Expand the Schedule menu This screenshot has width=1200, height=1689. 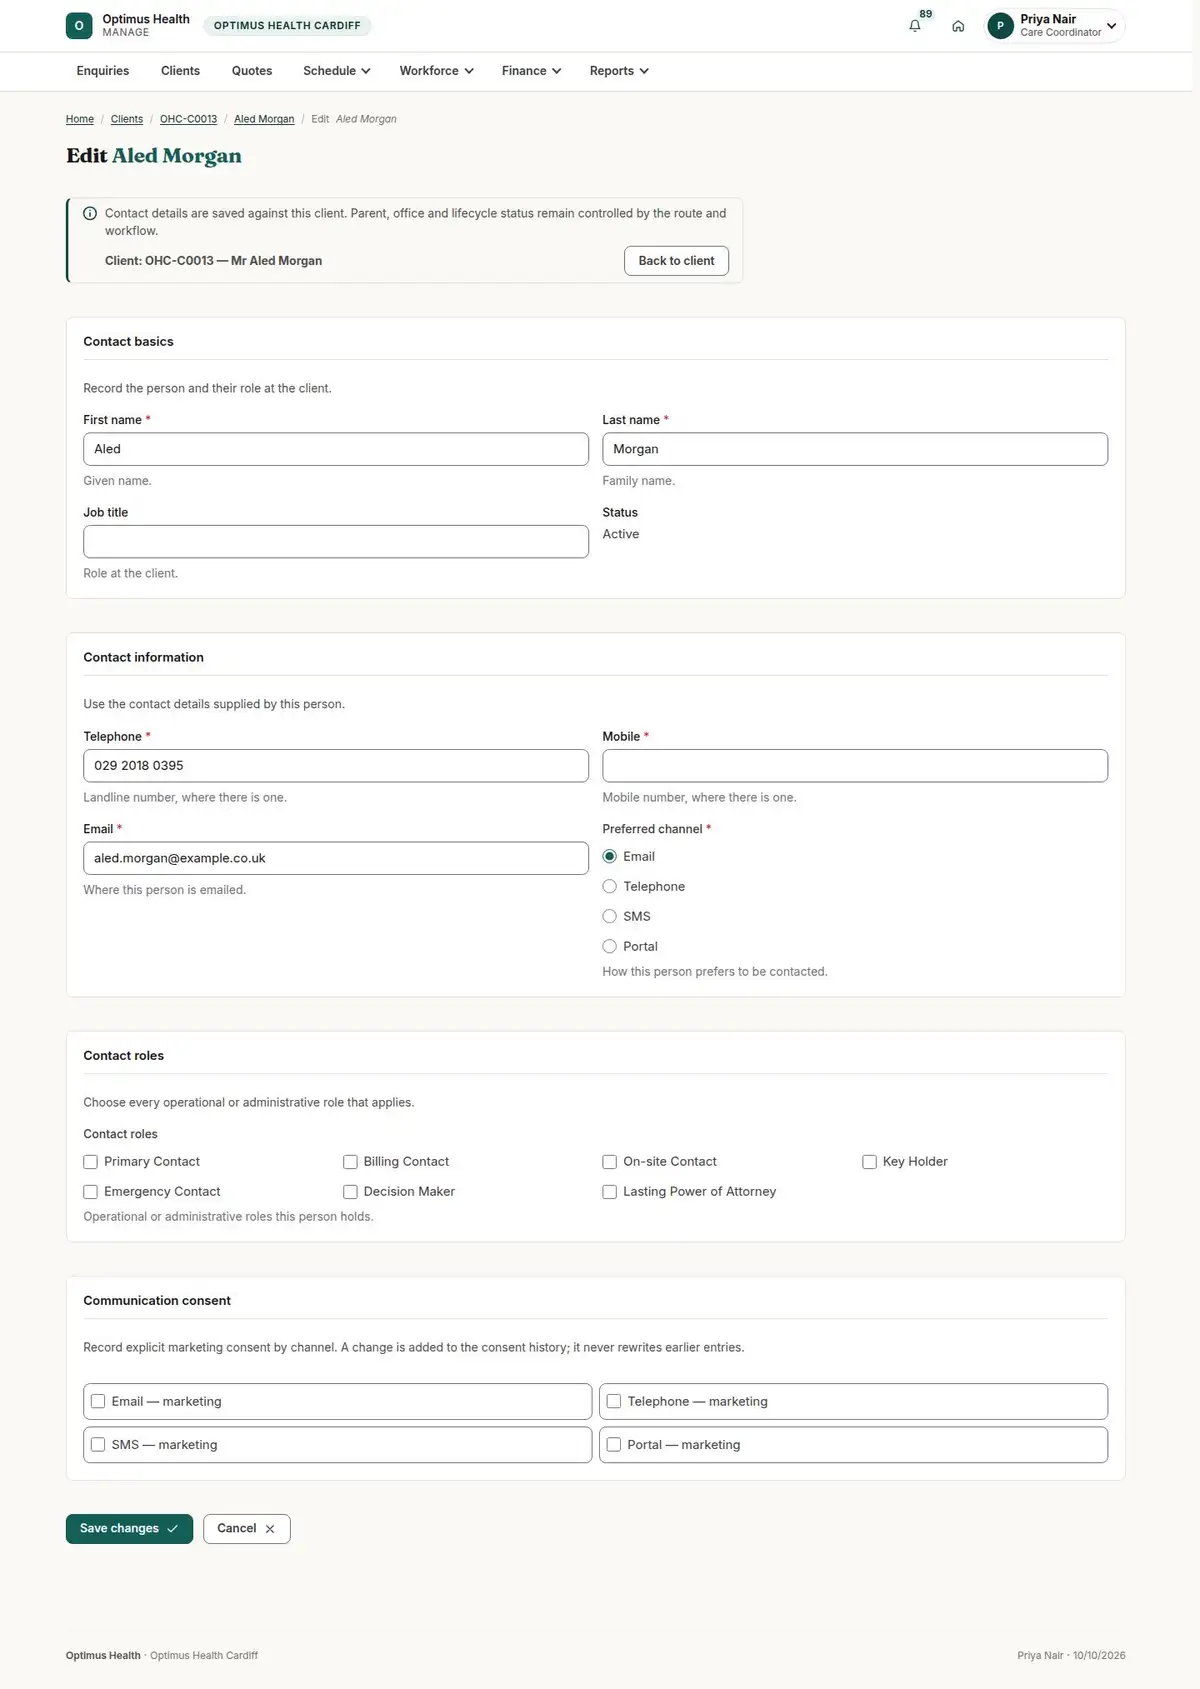[337, 71]
